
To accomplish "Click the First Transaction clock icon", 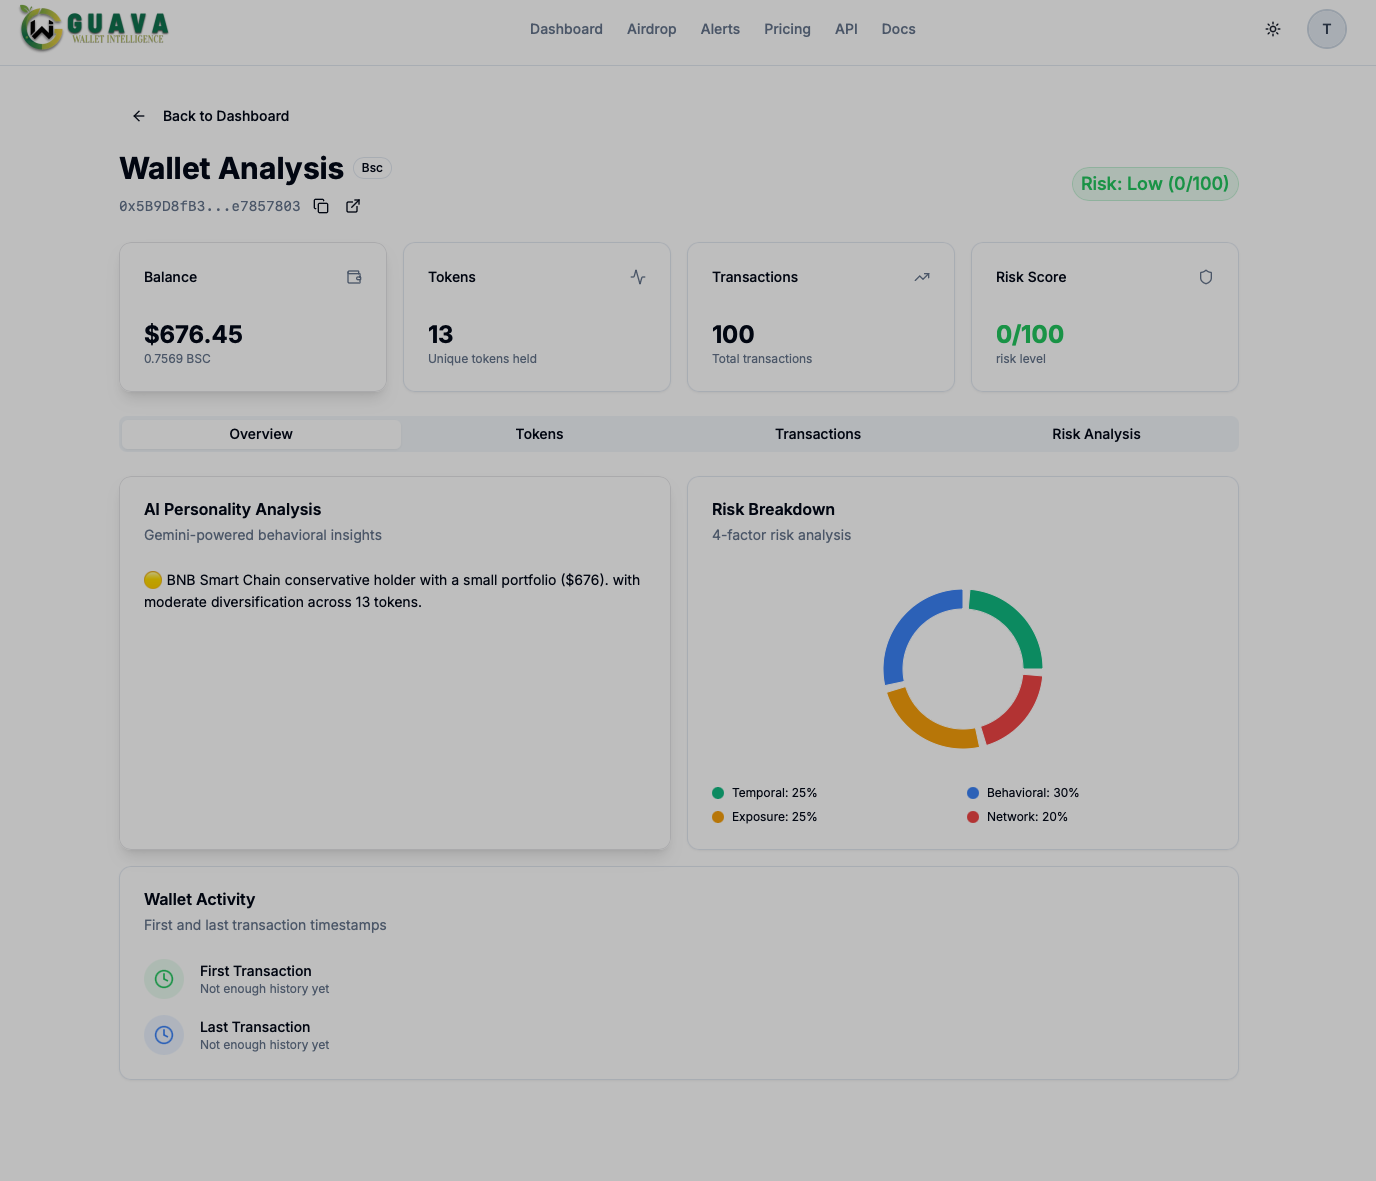I will [x=164, y=979].
